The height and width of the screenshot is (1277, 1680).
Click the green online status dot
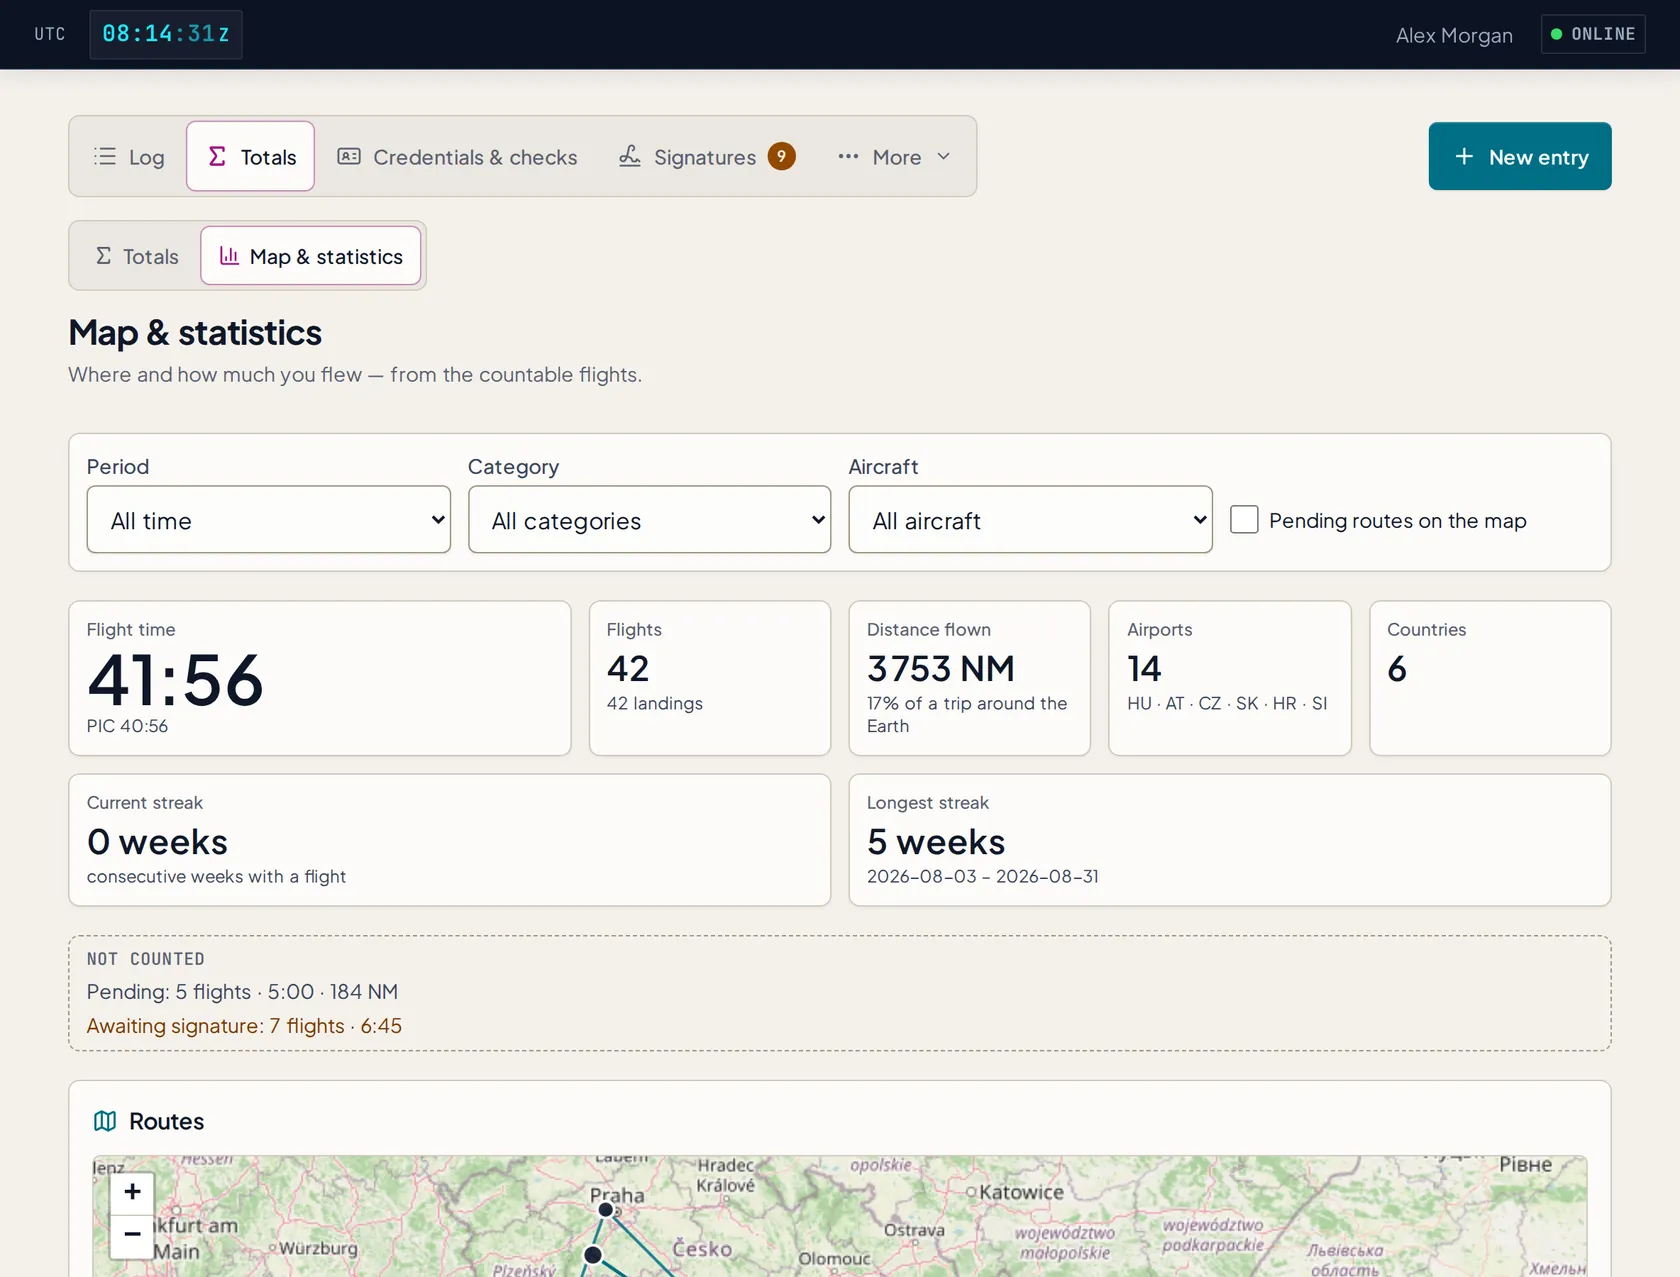1556,34
